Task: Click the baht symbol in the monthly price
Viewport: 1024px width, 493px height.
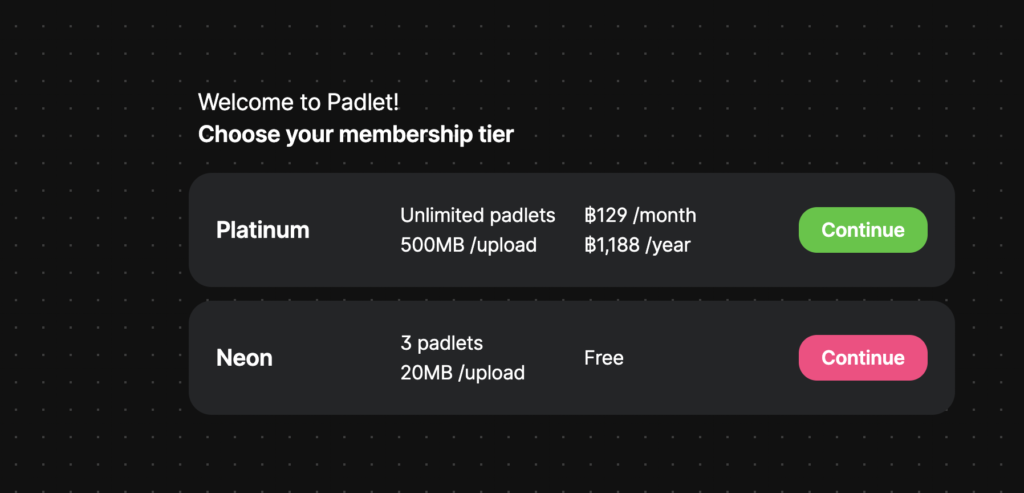Action: tap(590, 215)
